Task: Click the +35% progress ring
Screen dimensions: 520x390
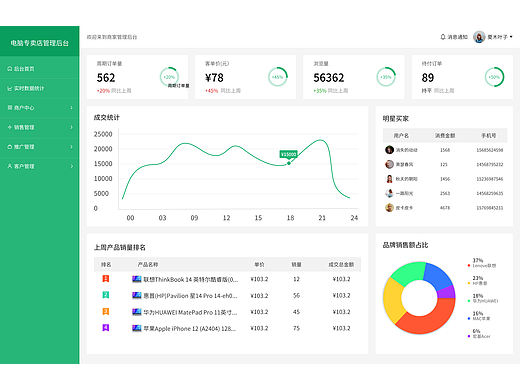Action: point(386,77)
